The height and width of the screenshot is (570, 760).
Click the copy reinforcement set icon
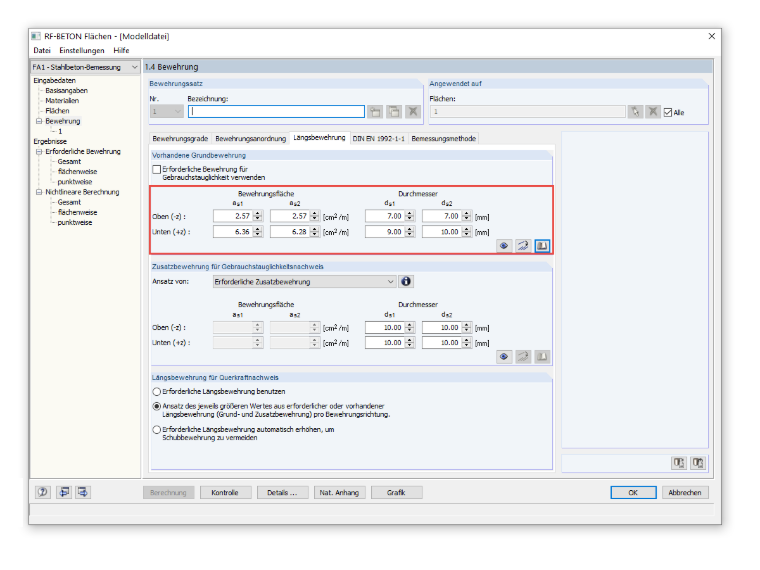[394, 112]
